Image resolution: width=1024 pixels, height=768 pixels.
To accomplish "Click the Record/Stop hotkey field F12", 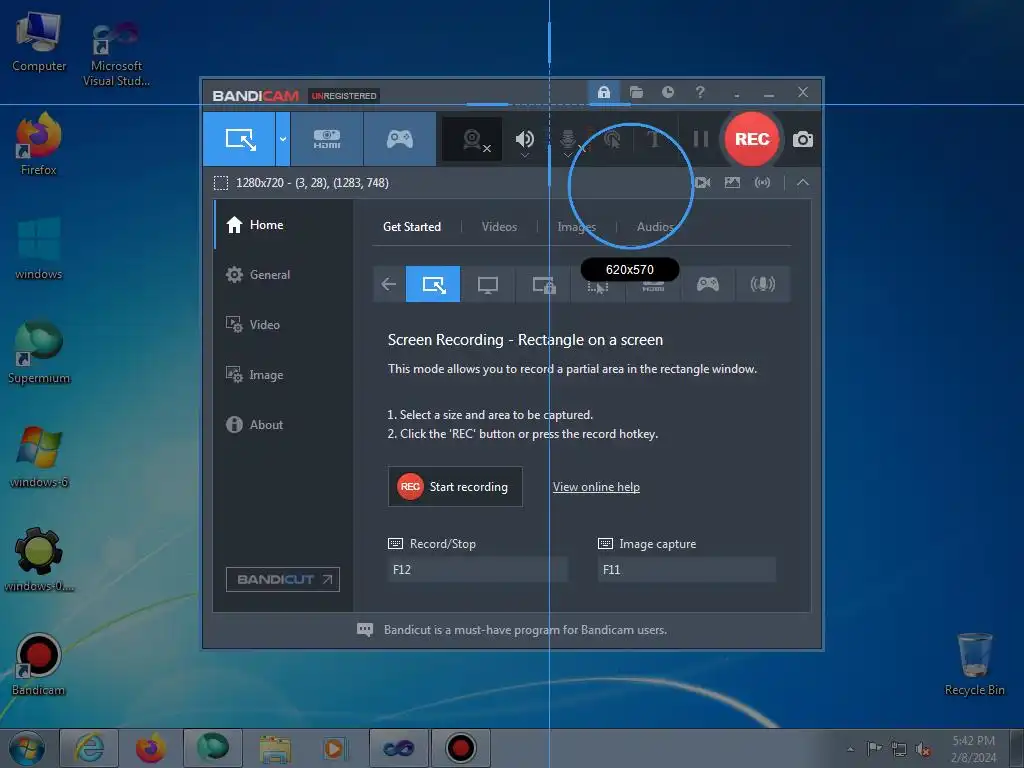I will point(478,569).
